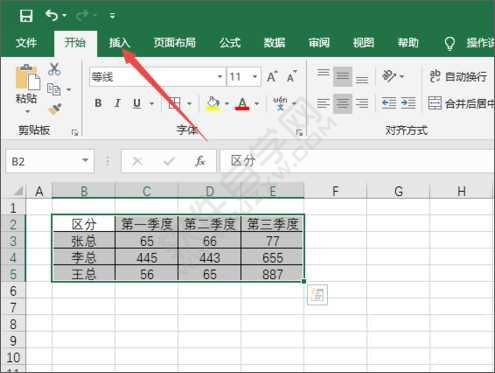Image resolution: width=495 pixels, height=373 pixels.
Task: Activate the format painter brush
Action: (x=55, y=109)
